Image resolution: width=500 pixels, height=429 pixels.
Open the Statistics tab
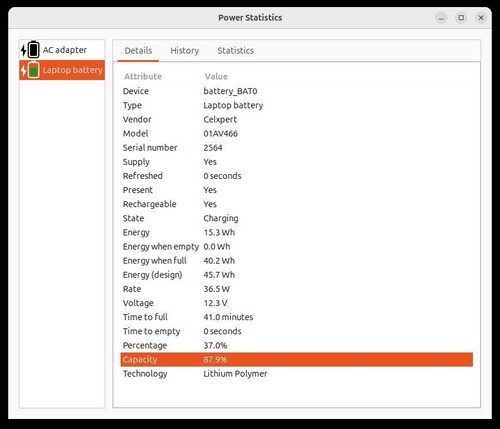235,51
